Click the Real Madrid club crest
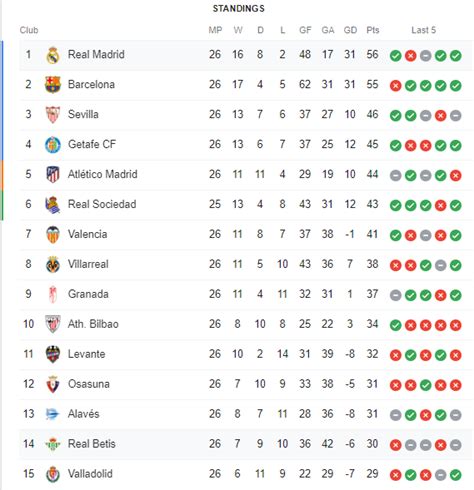 53,55
